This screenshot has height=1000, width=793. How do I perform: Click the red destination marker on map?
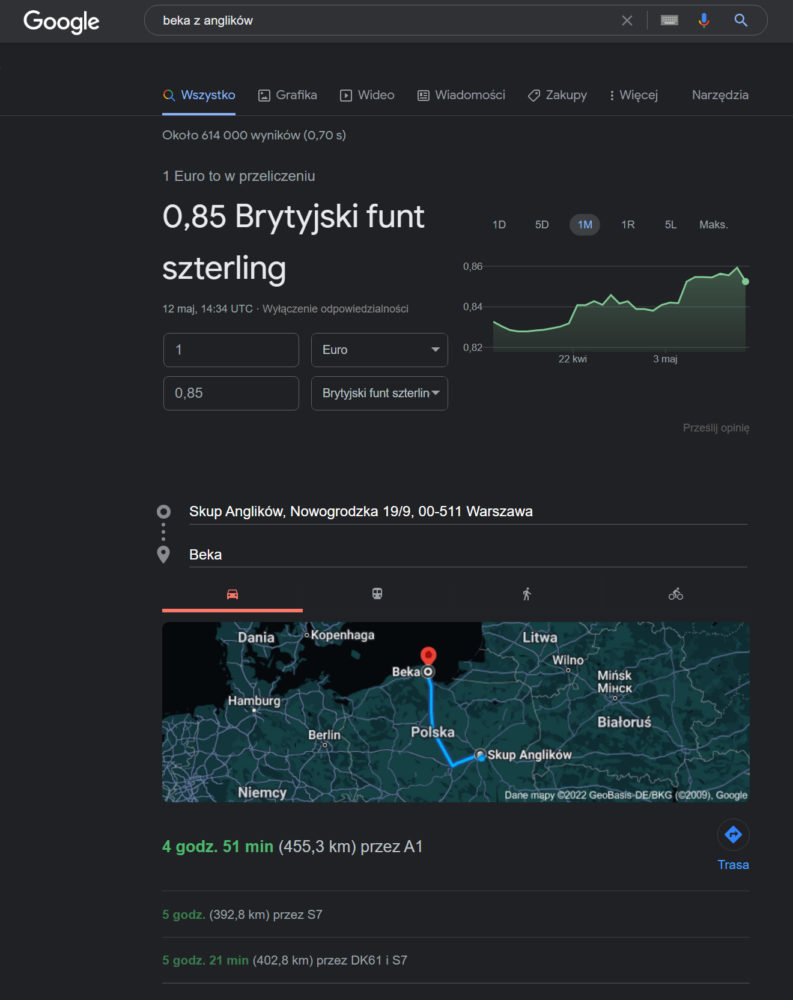[x=428, y=656]
